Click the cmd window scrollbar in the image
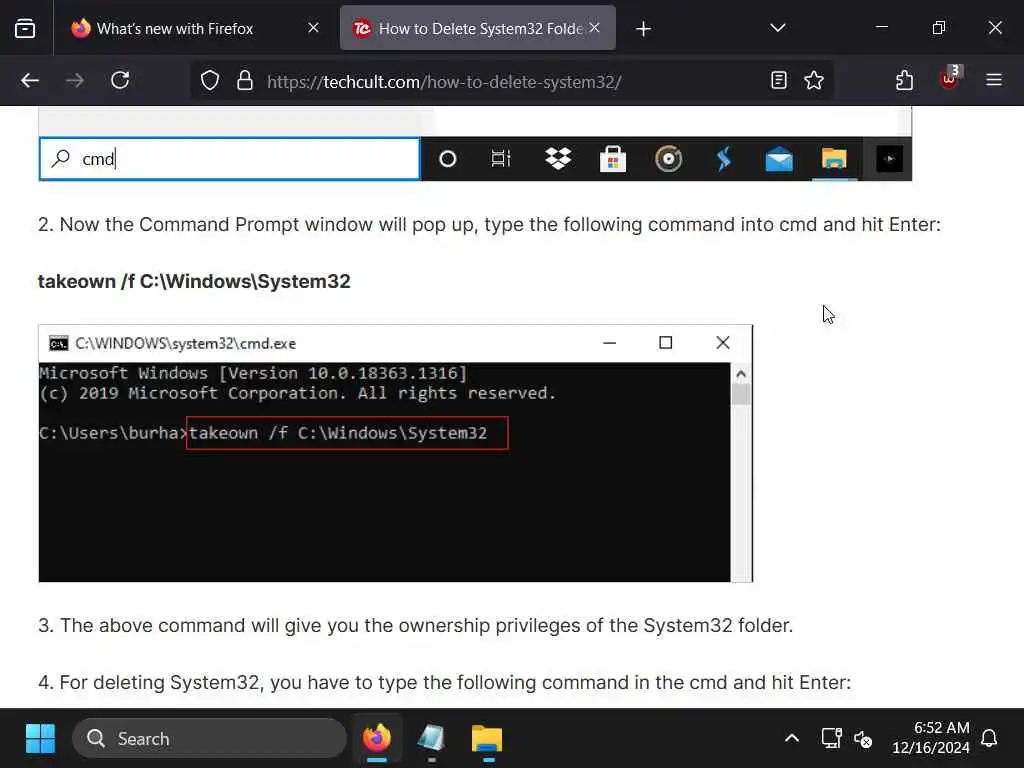This screenshot has height=768, width=1024. (x=741, y=472)
